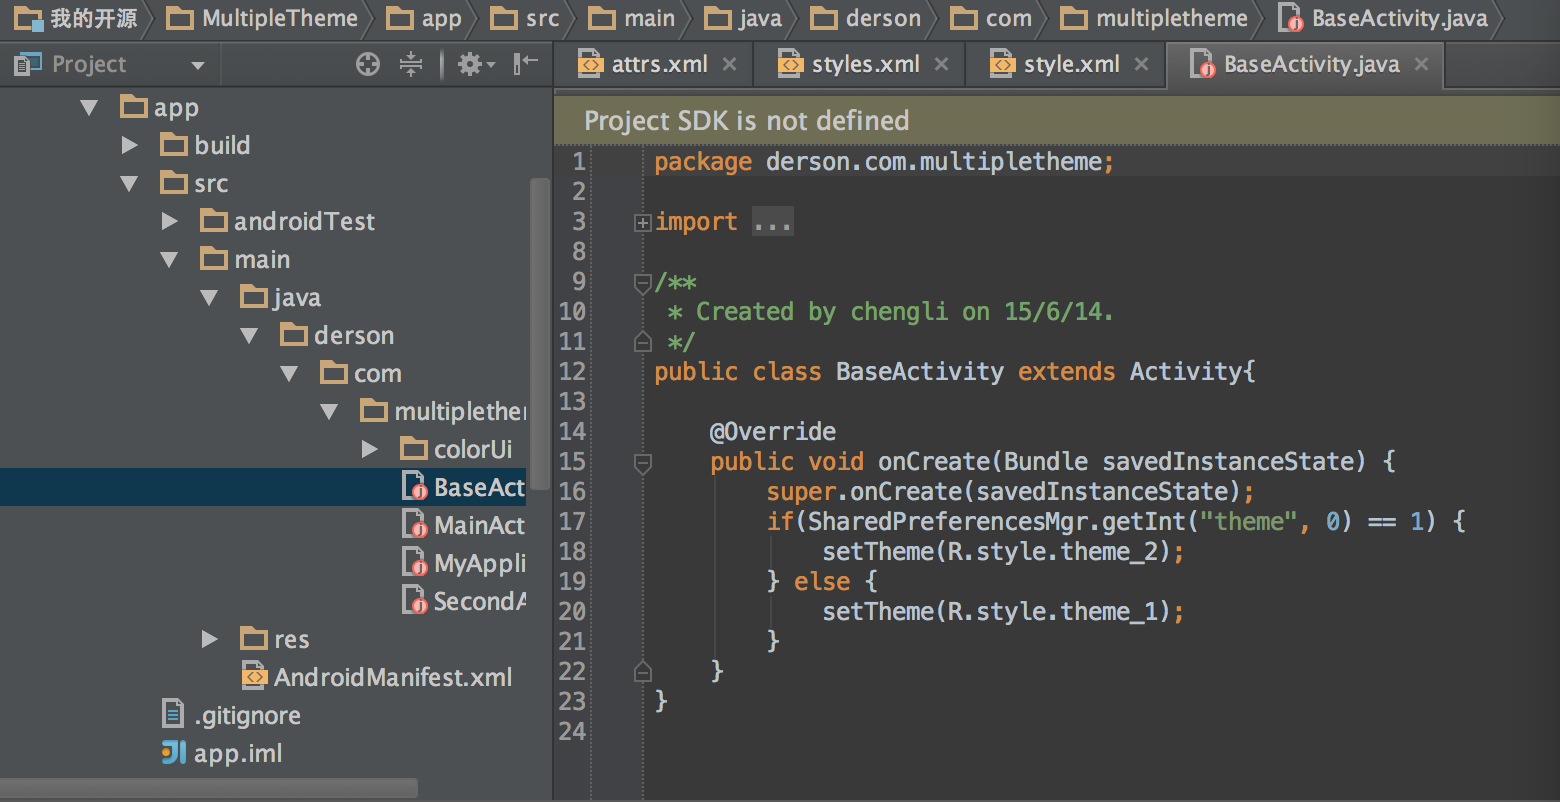The image size is (1560, 802).
Task: Expand the folded import block
Action: point(643,222)
